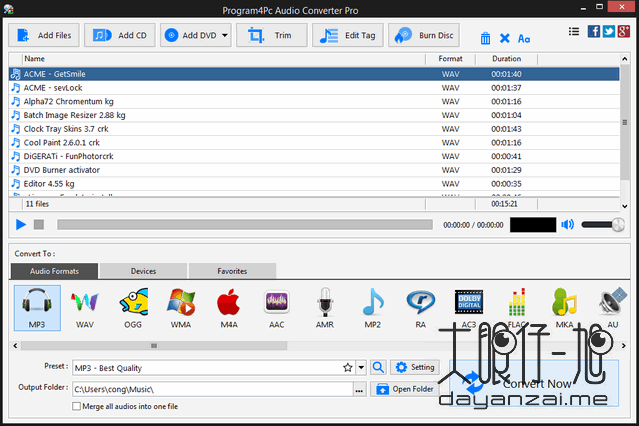Image resolution: width=639 pixels, height=426 pixels.
Task: Click the file list scroll up arrow
Action: 625,59
